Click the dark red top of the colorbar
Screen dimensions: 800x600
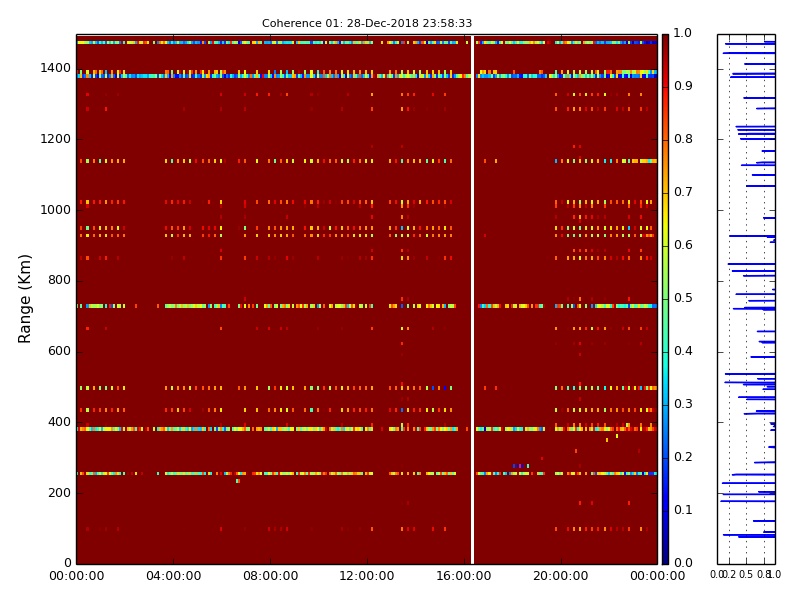[x=665, y=43]
